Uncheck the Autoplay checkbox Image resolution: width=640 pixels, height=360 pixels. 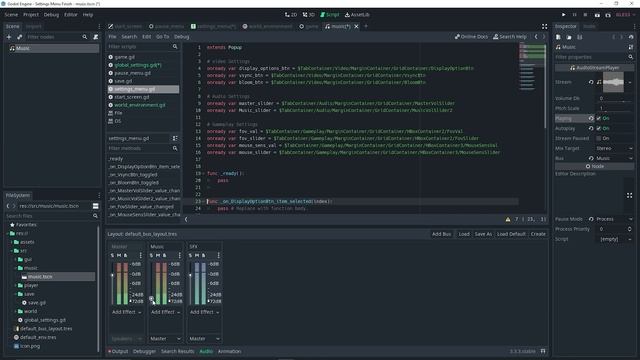click(x=599, y=128)
